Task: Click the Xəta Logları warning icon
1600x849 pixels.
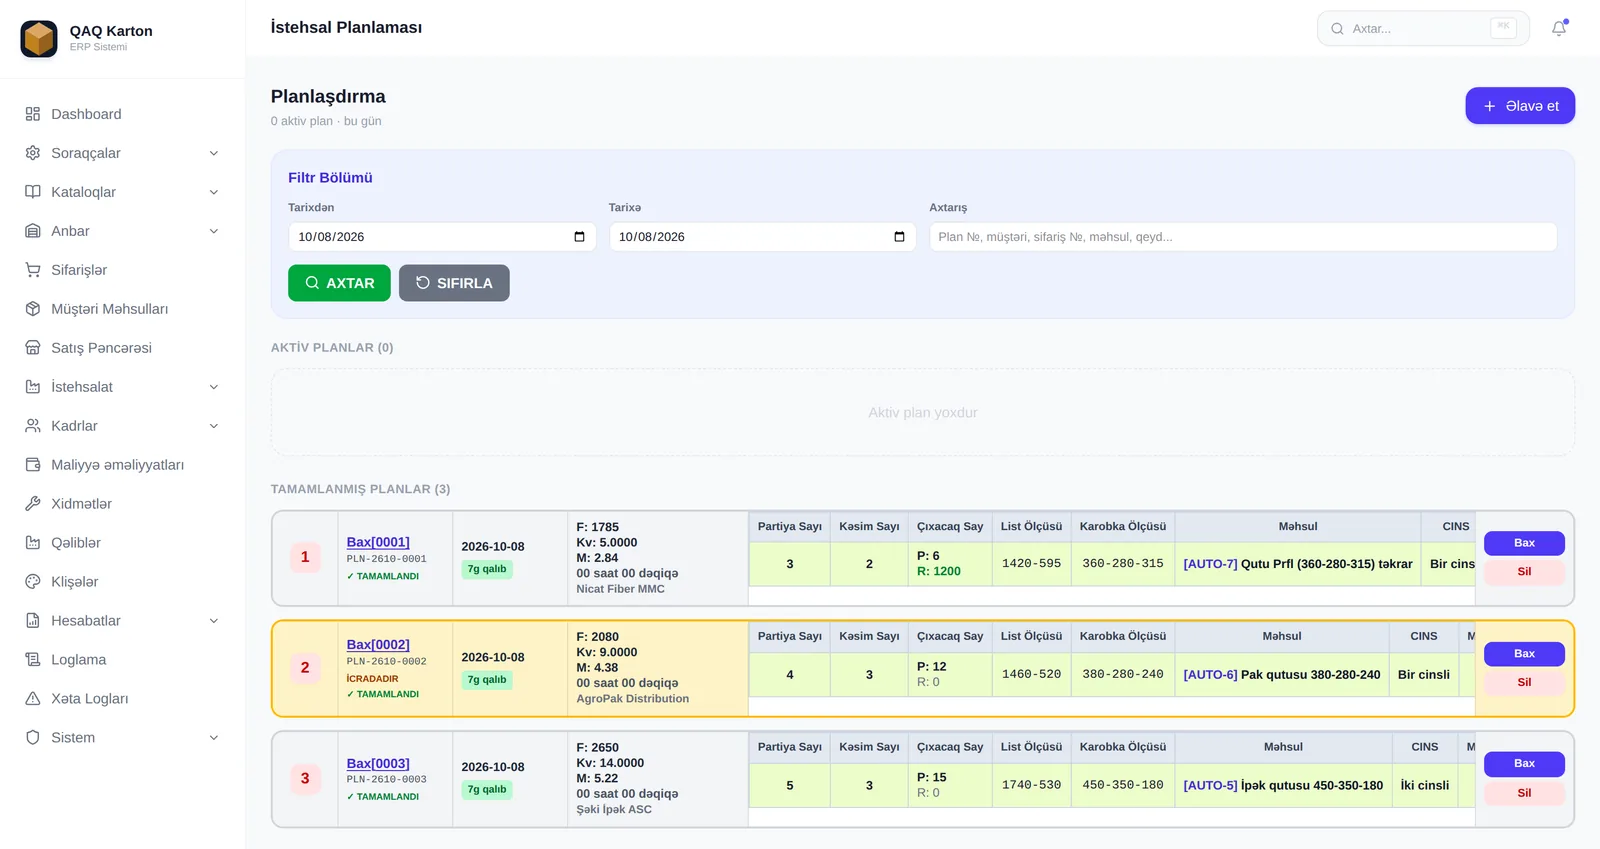Action: [33, 699]
